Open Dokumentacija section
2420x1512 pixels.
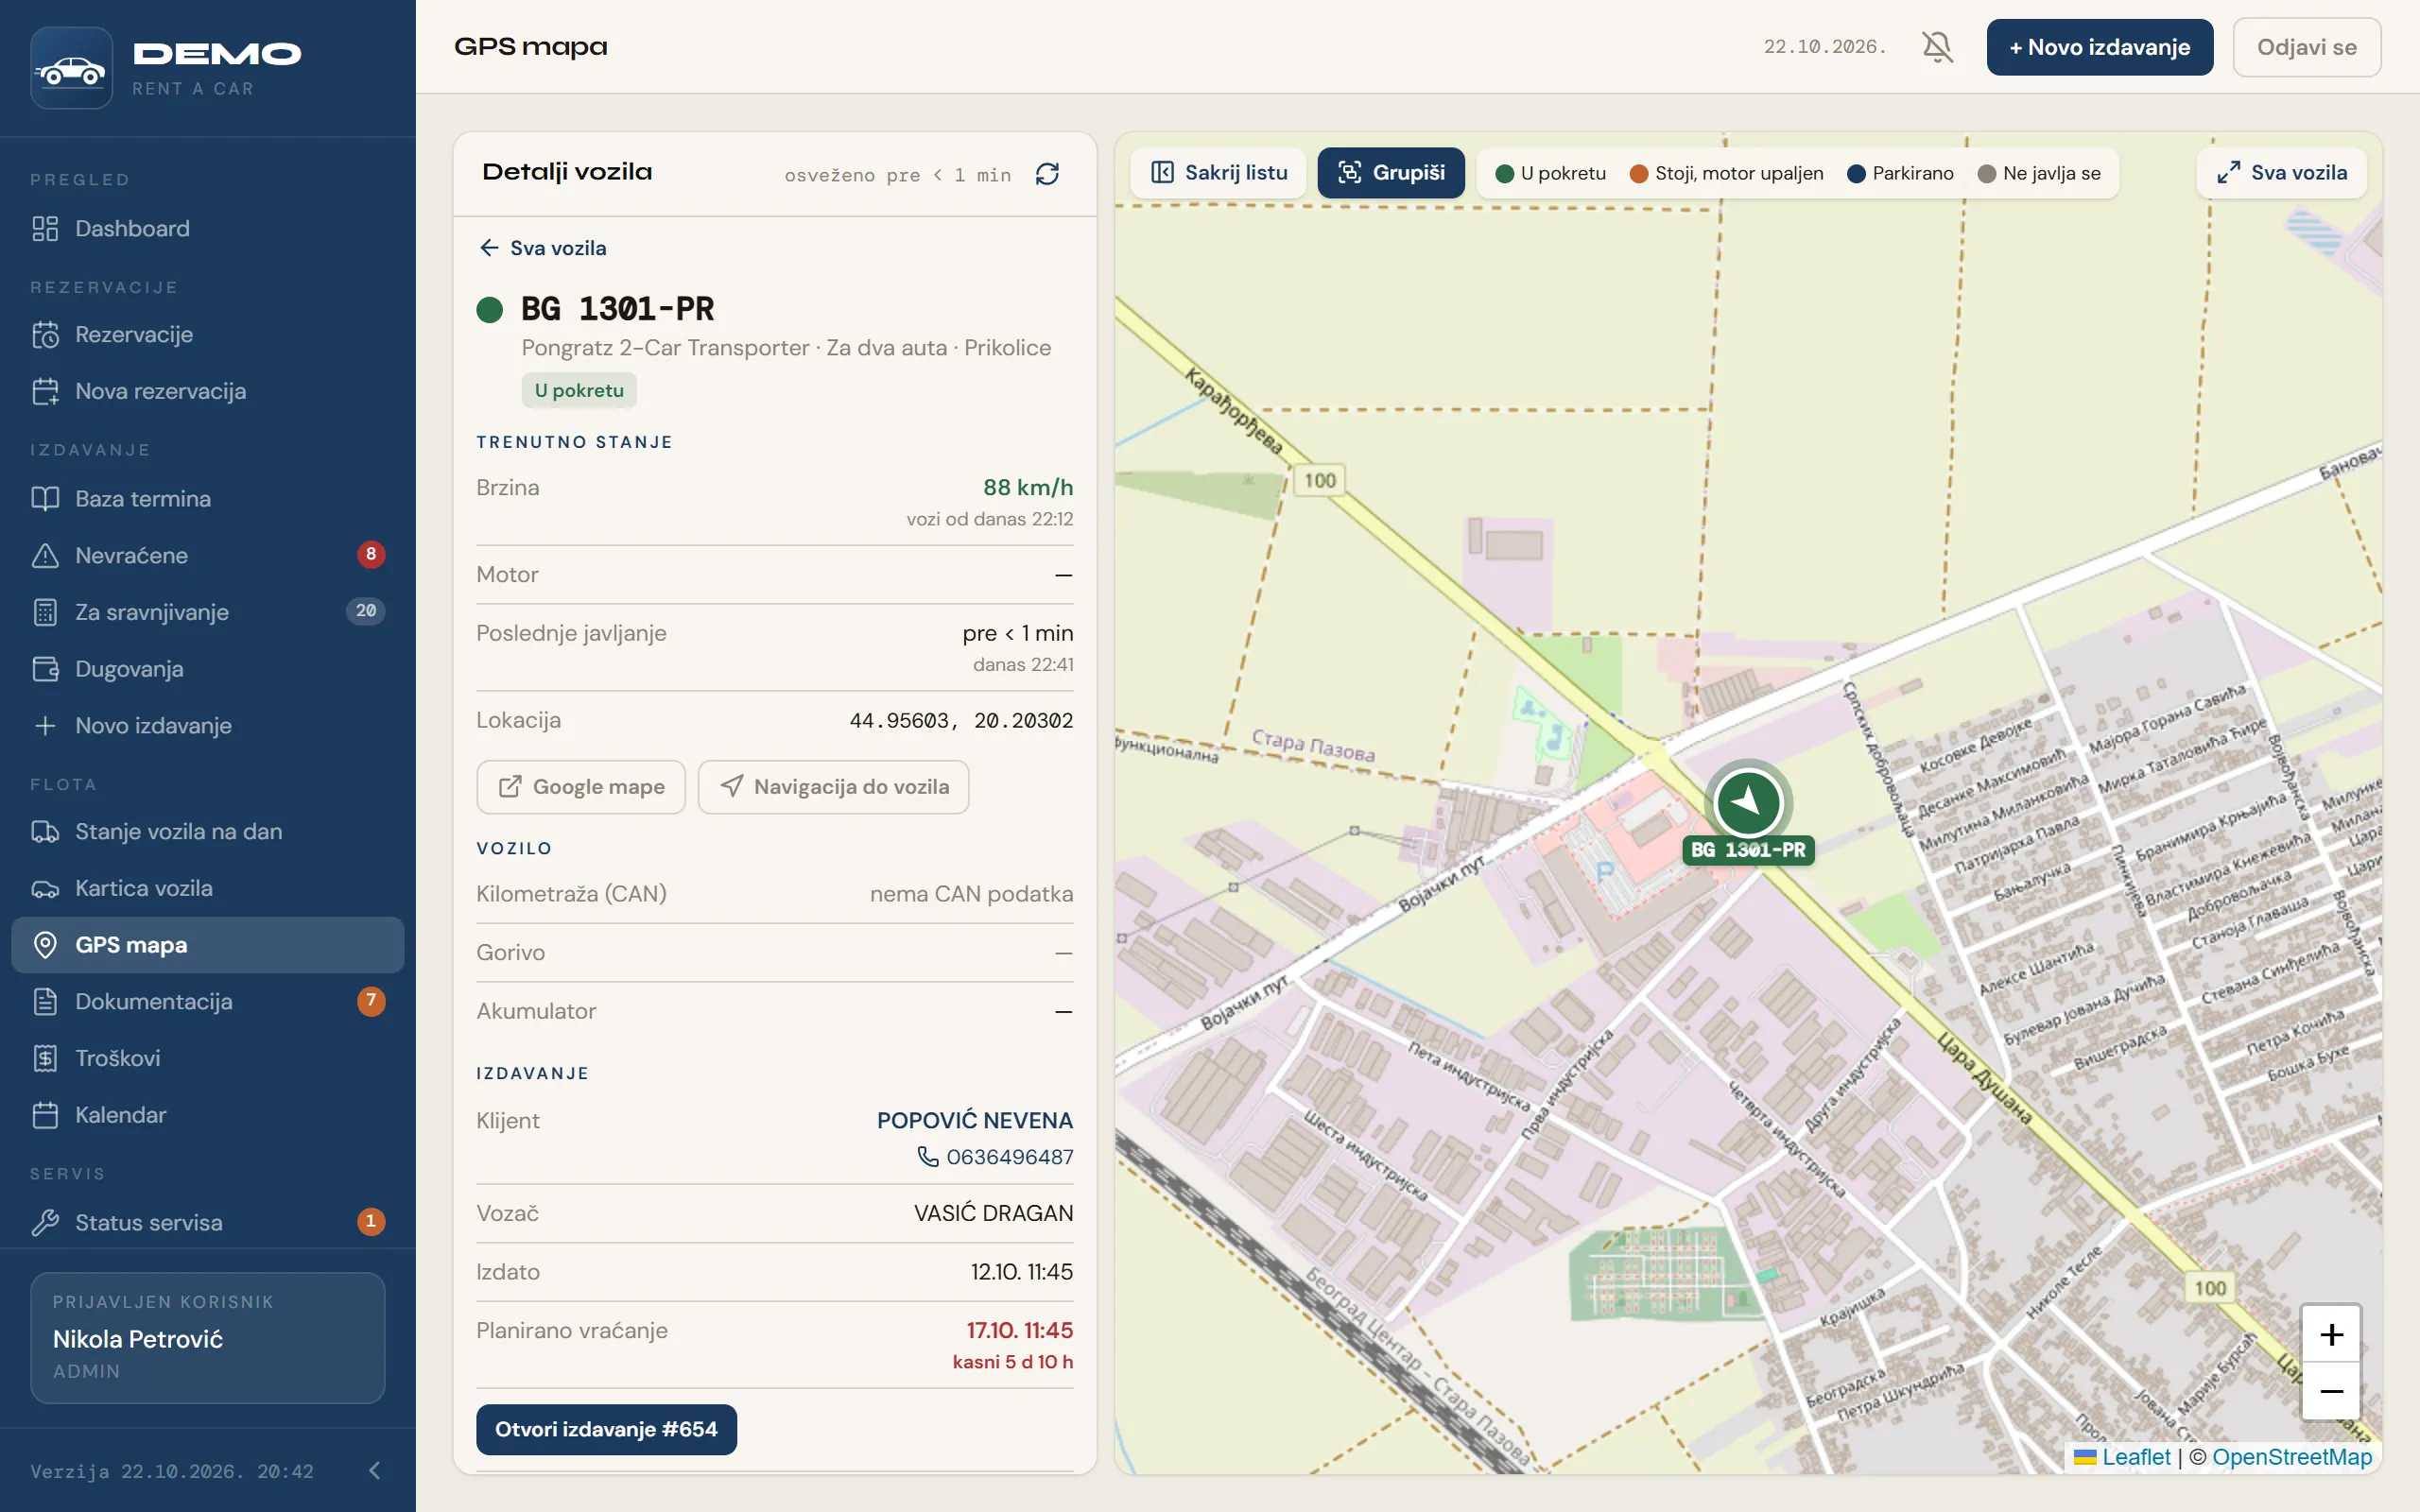(x=208, y=1001)
